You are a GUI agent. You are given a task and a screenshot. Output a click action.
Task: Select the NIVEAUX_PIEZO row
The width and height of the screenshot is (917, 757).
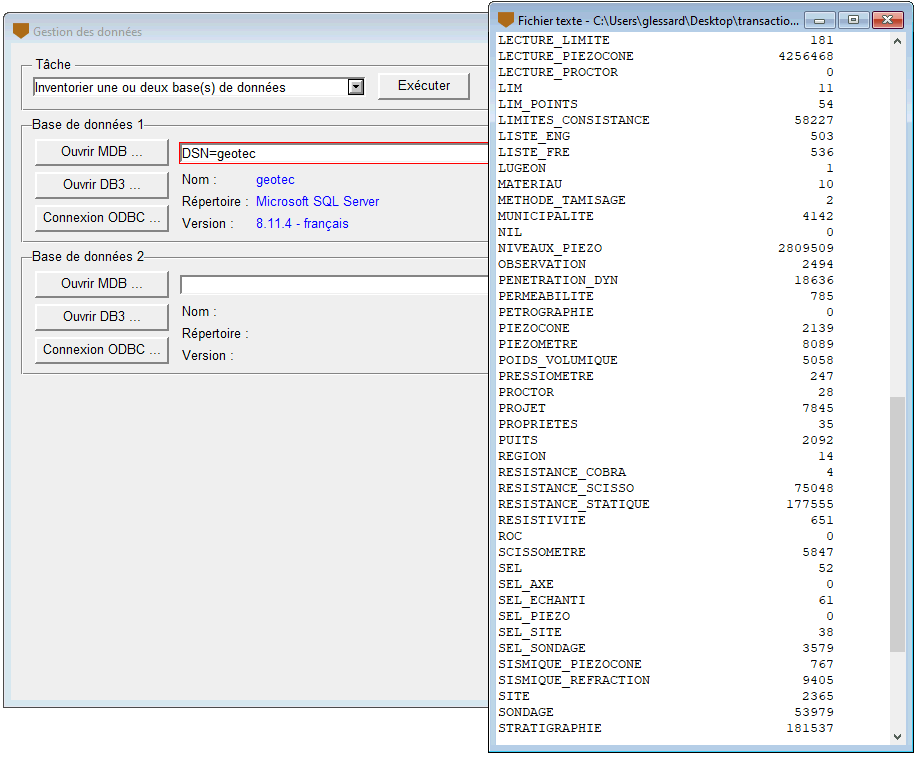coord(666,248)
